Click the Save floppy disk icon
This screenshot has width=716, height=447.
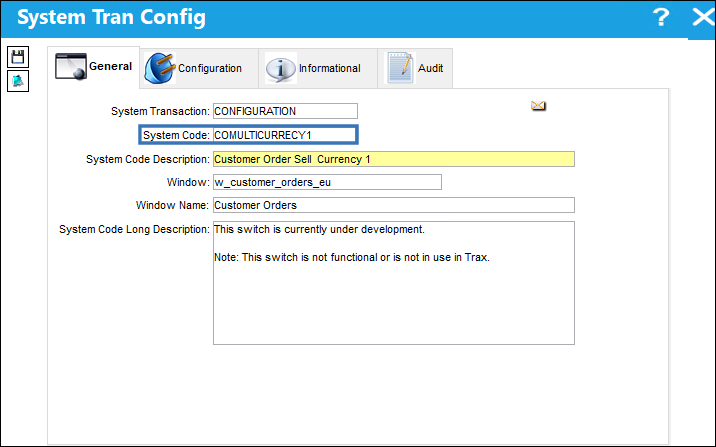[18, 57]
